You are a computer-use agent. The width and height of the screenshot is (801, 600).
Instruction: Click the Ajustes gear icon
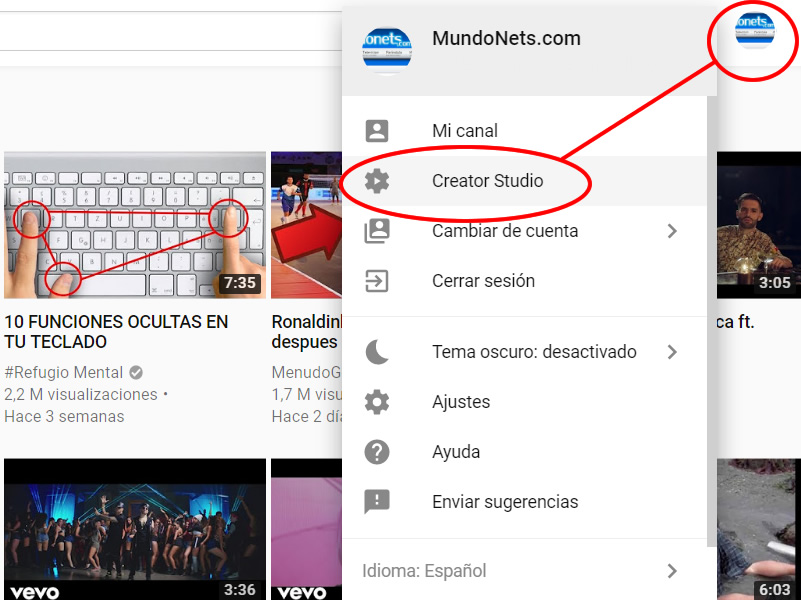(x=377, y=402)
